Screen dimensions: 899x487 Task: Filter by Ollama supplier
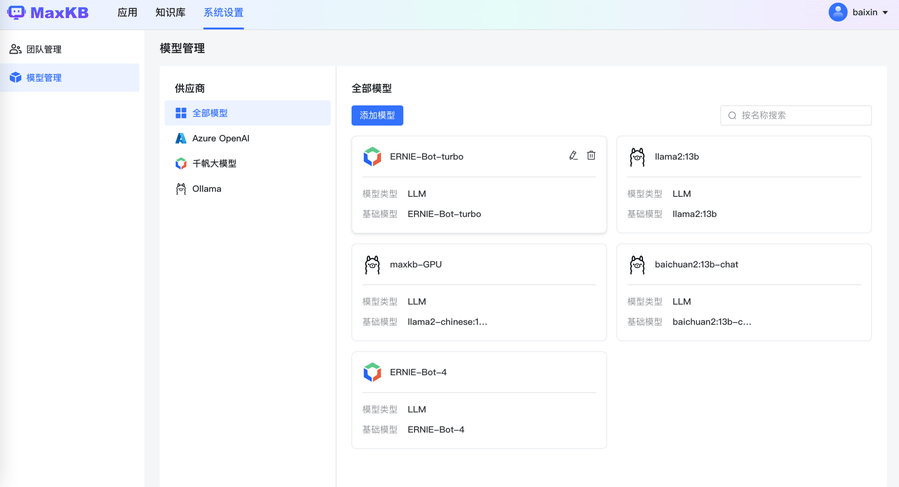point(248,189)
